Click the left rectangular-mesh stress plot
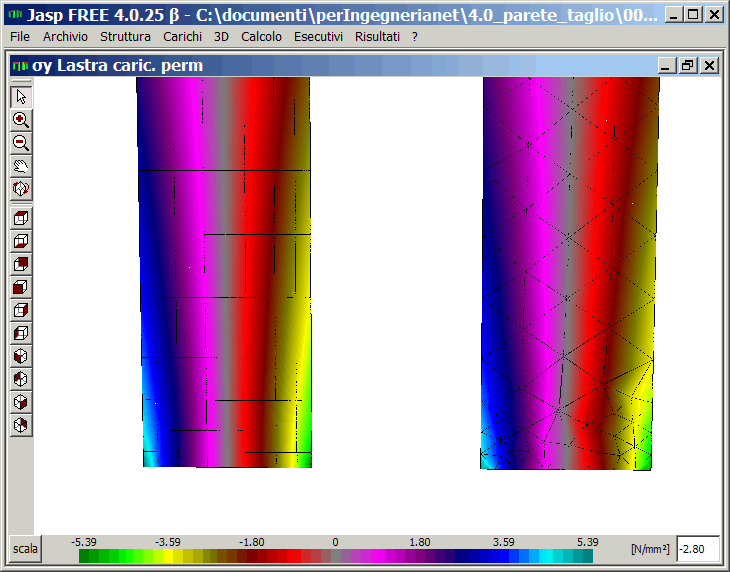Screen dimensions: 730x572 click(x=225, y=272)
